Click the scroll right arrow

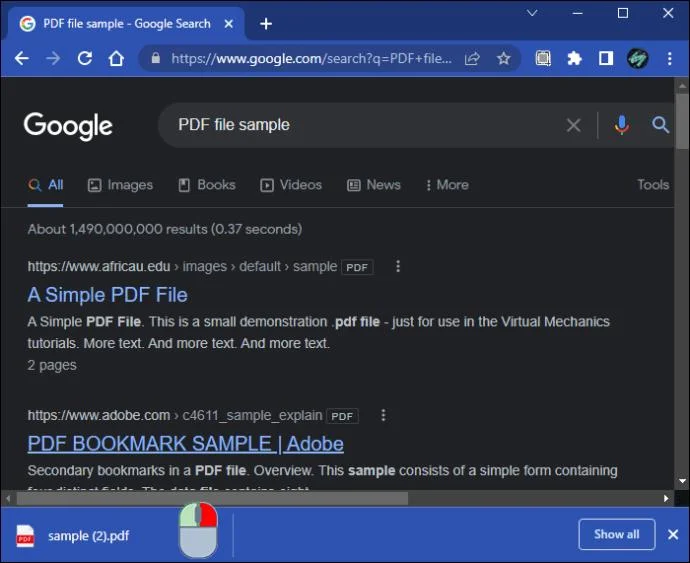[666, 499]
